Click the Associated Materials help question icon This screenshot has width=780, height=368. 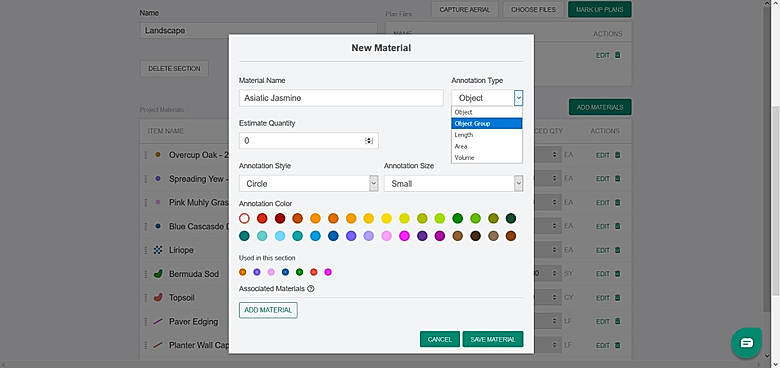(311, 288)
